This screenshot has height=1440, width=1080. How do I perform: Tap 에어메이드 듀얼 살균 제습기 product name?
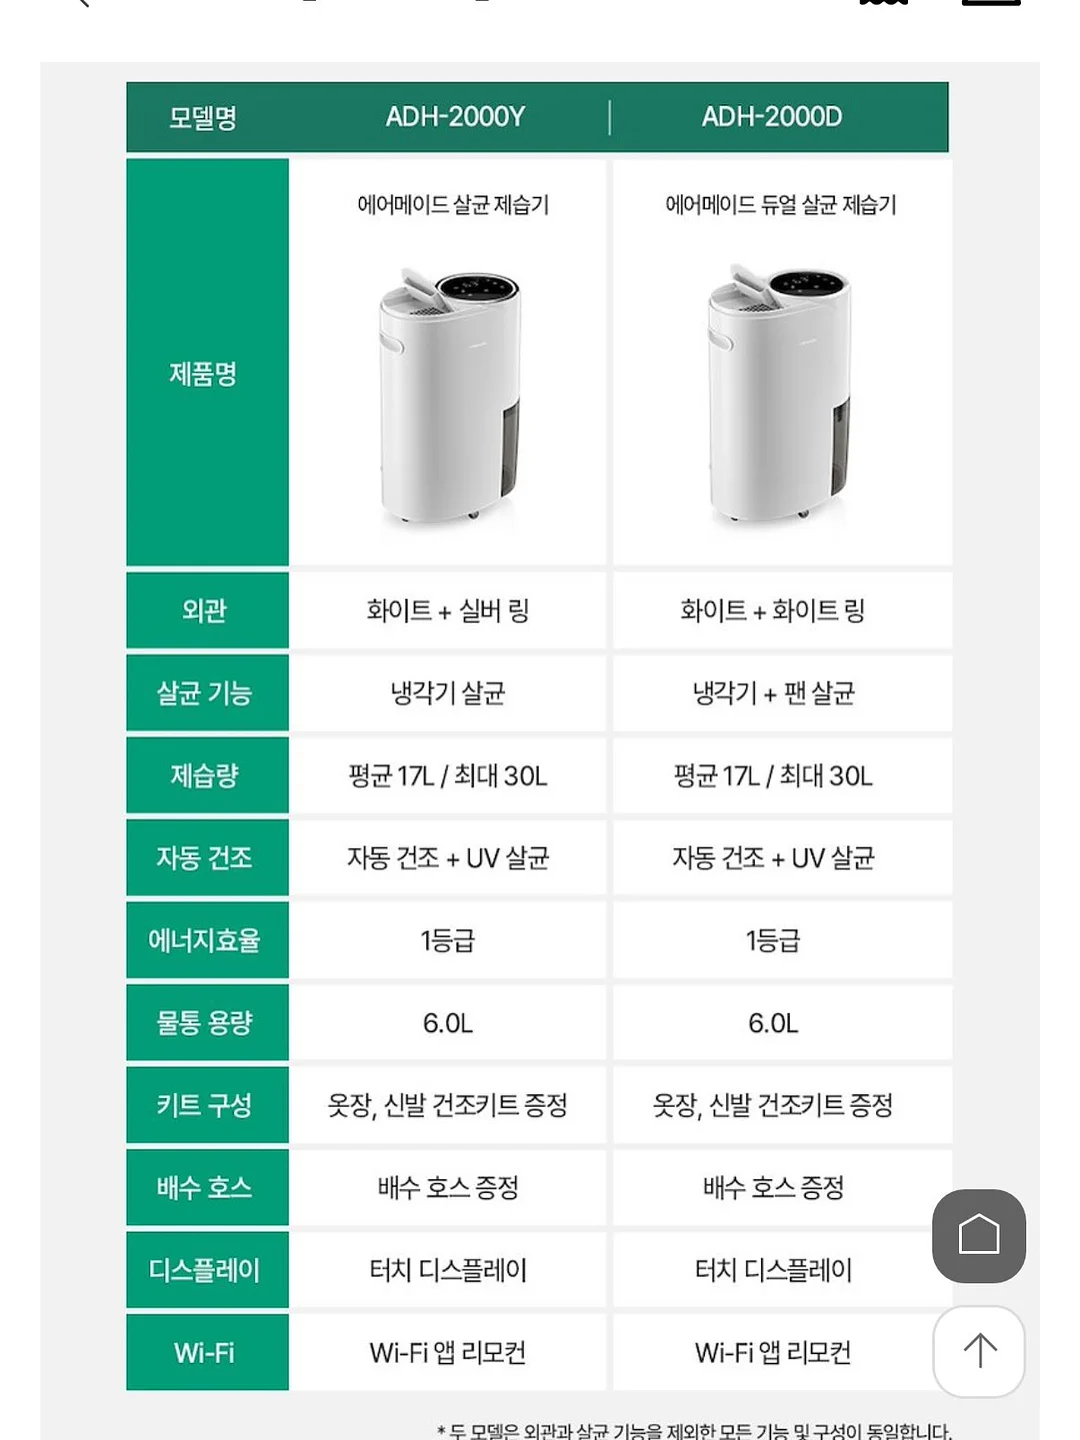781,205
